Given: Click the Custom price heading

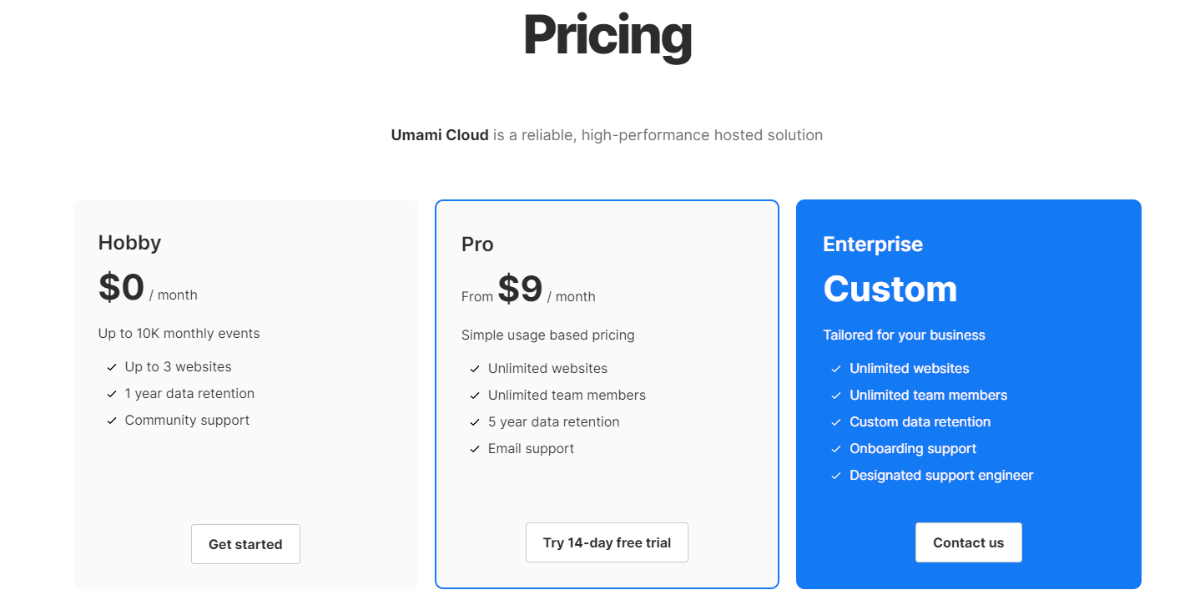Looking at the screenshot, I should [x=890, y=289].
